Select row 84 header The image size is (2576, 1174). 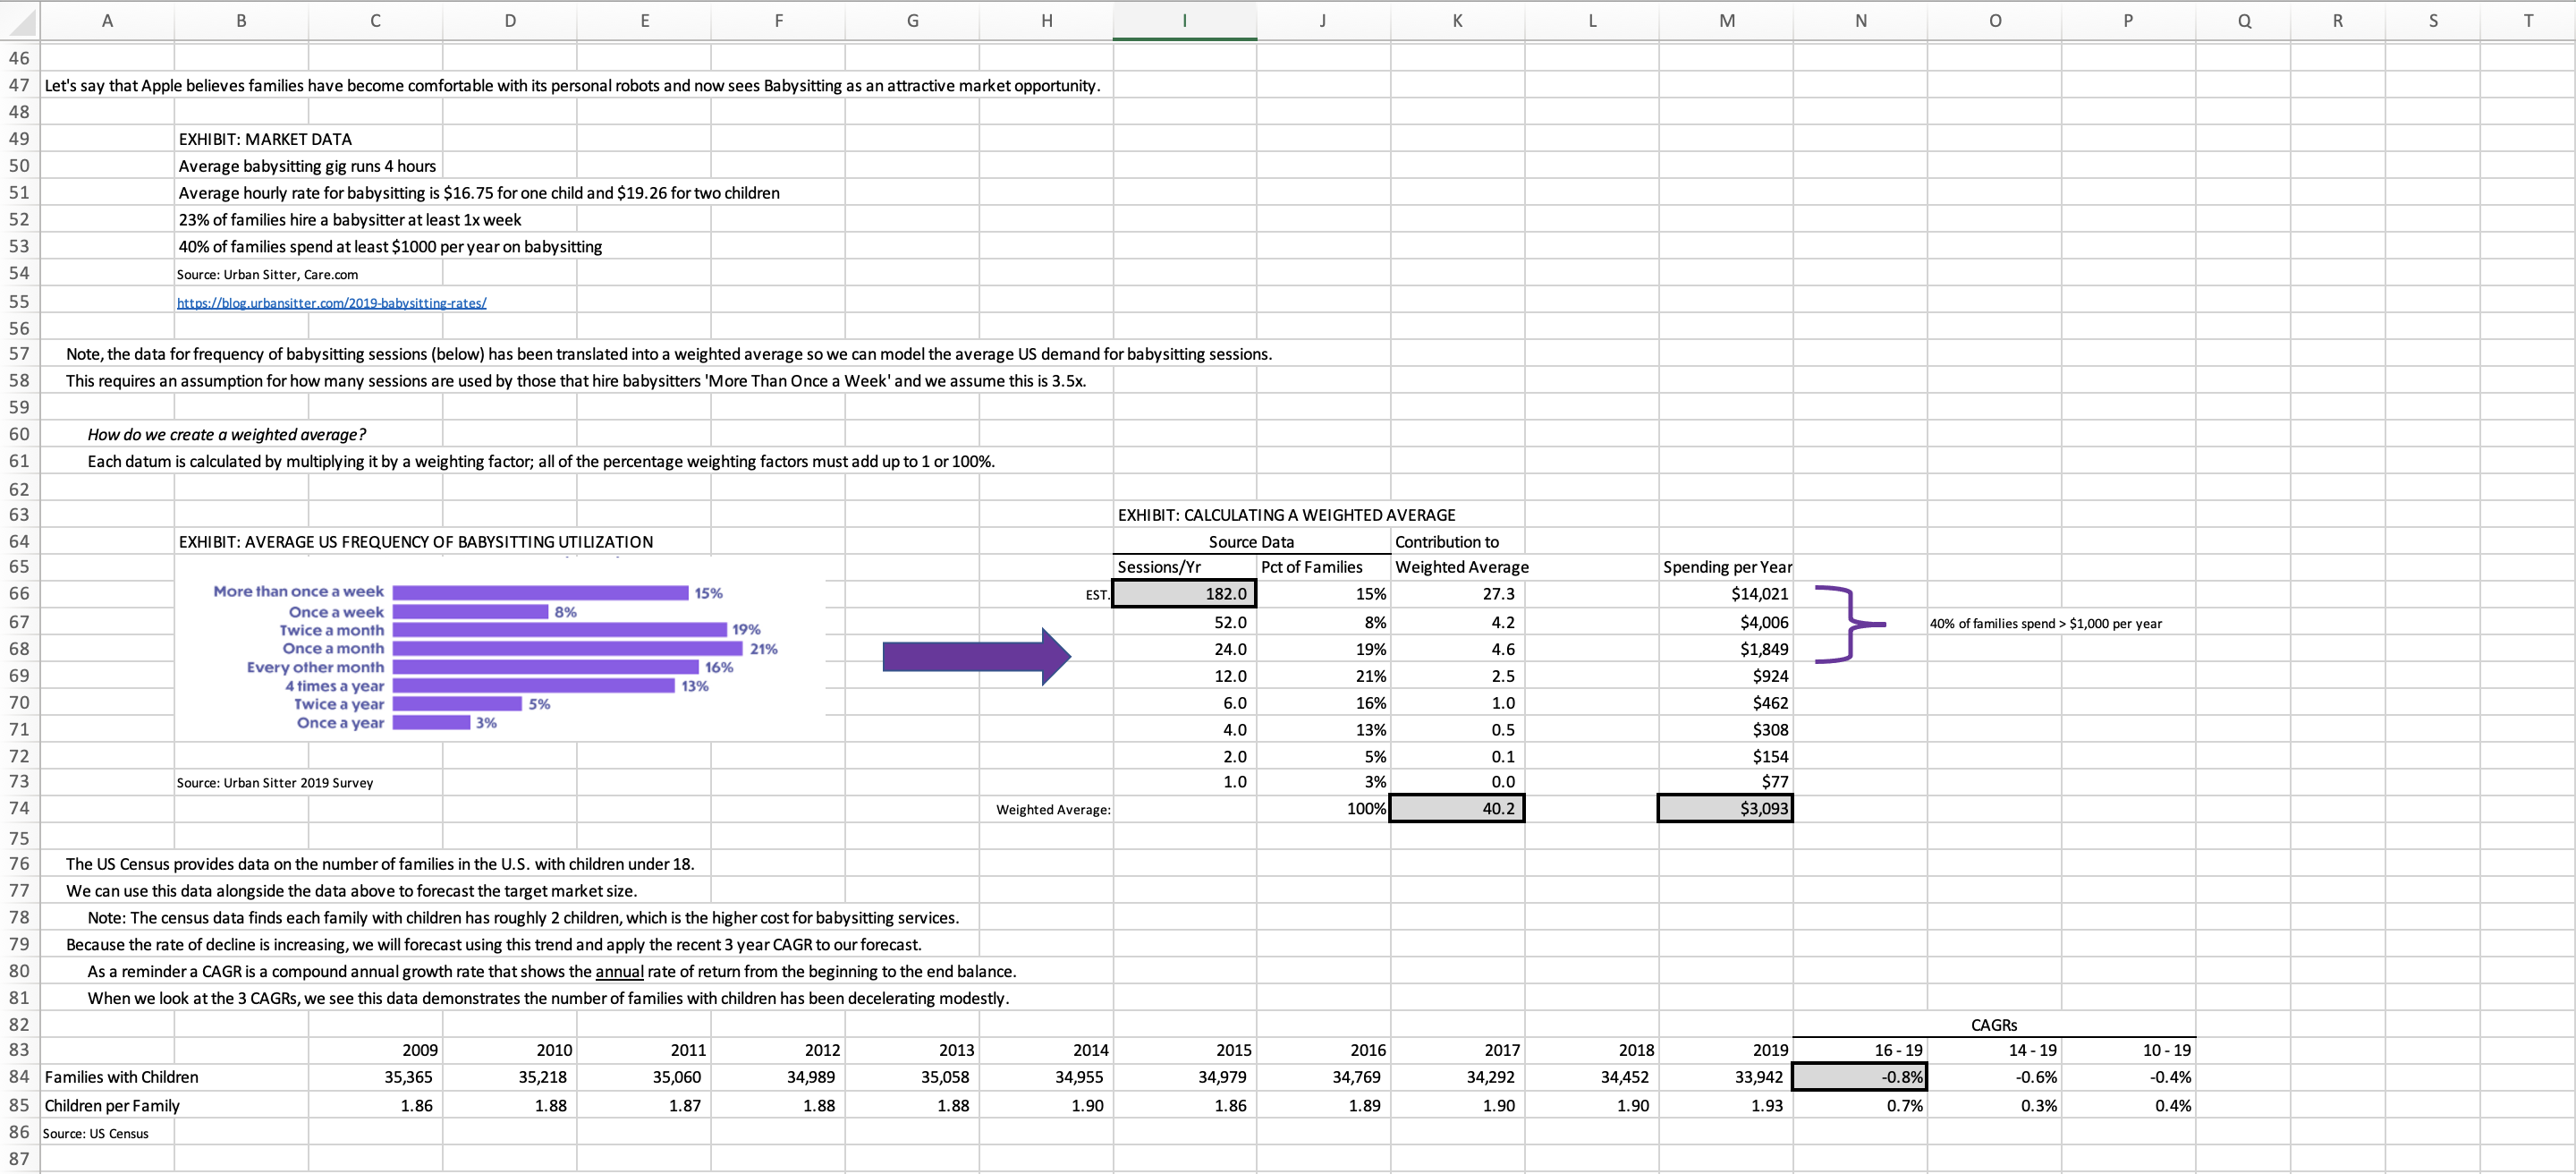click(x=19, y=1077)
